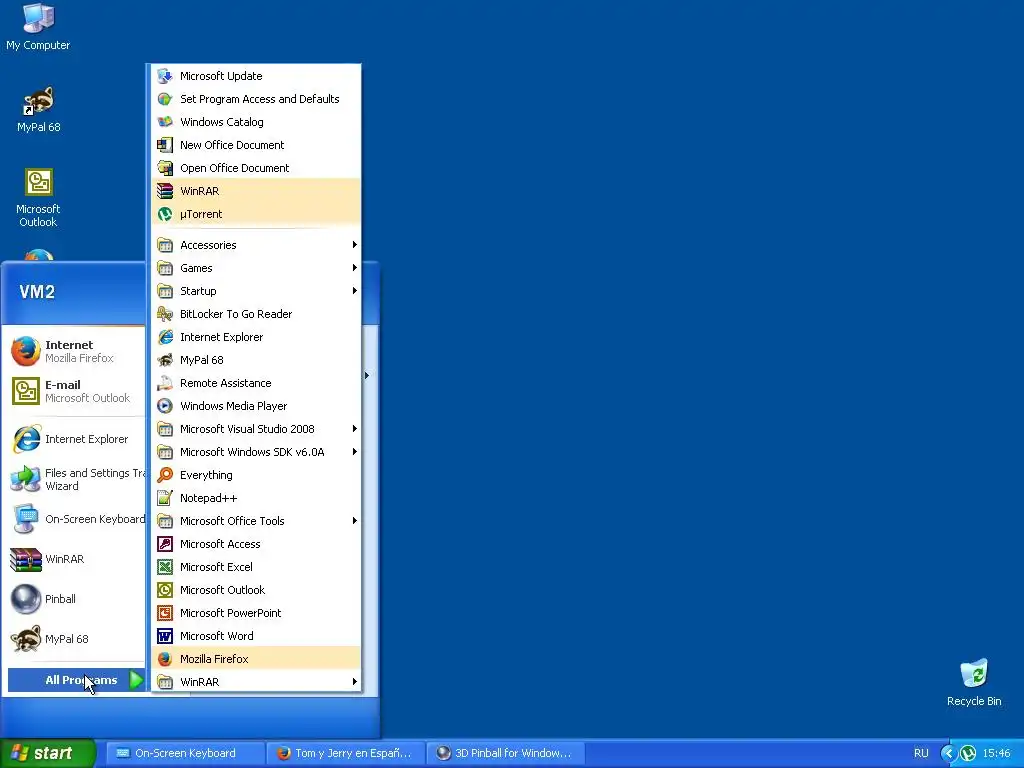Expand hidden tray icons arrow

click(948, 753)
